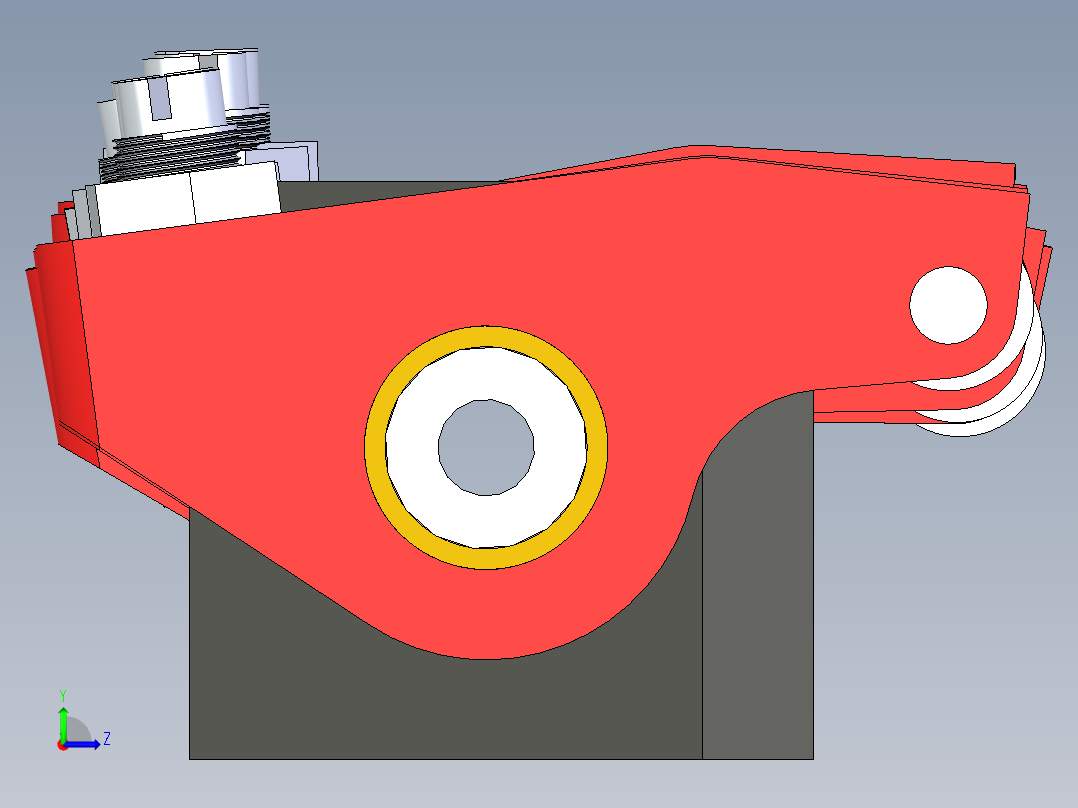The height and width of the screenshot is (808, 1078).
Task: Click the blue Z axis arrow of triad
Action: [84, 743]
